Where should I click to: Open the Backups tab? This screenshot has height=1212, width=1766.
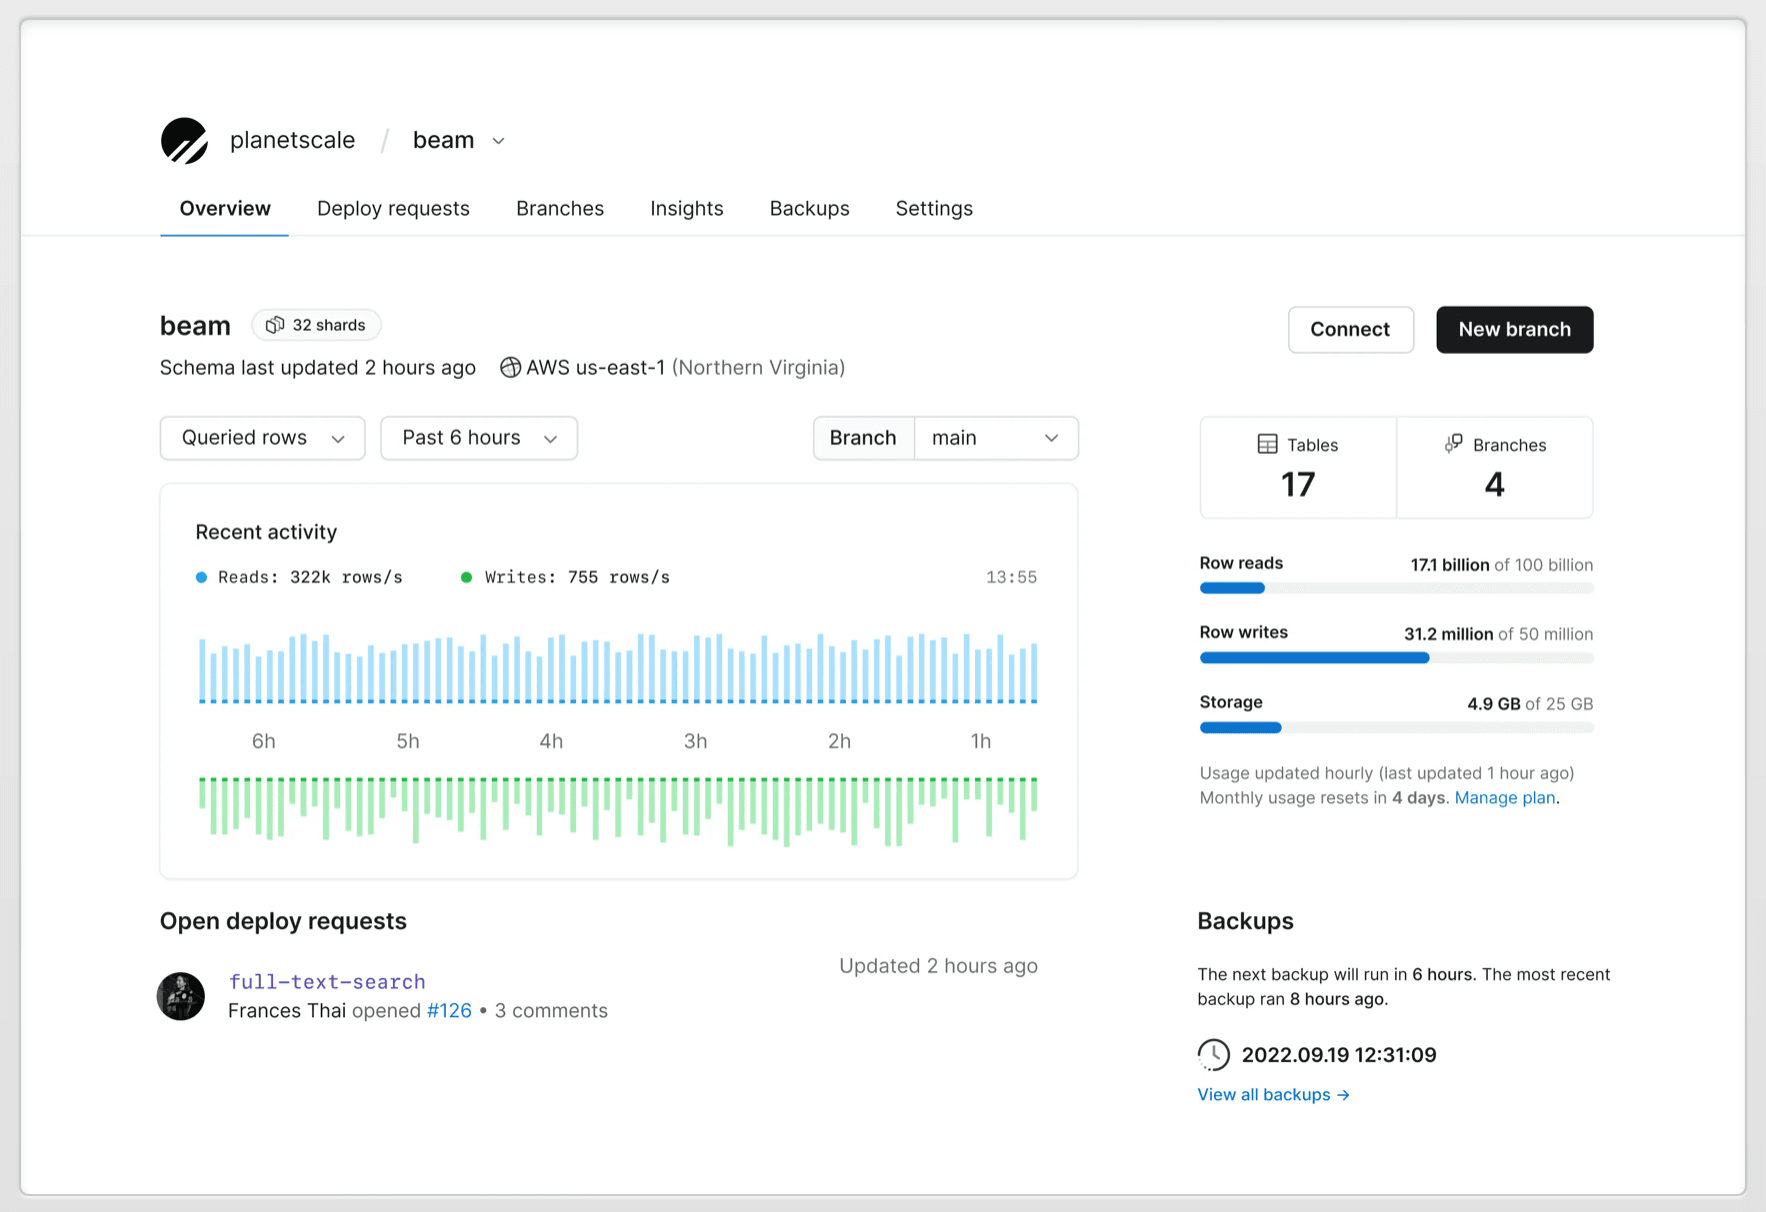(809, 208)
